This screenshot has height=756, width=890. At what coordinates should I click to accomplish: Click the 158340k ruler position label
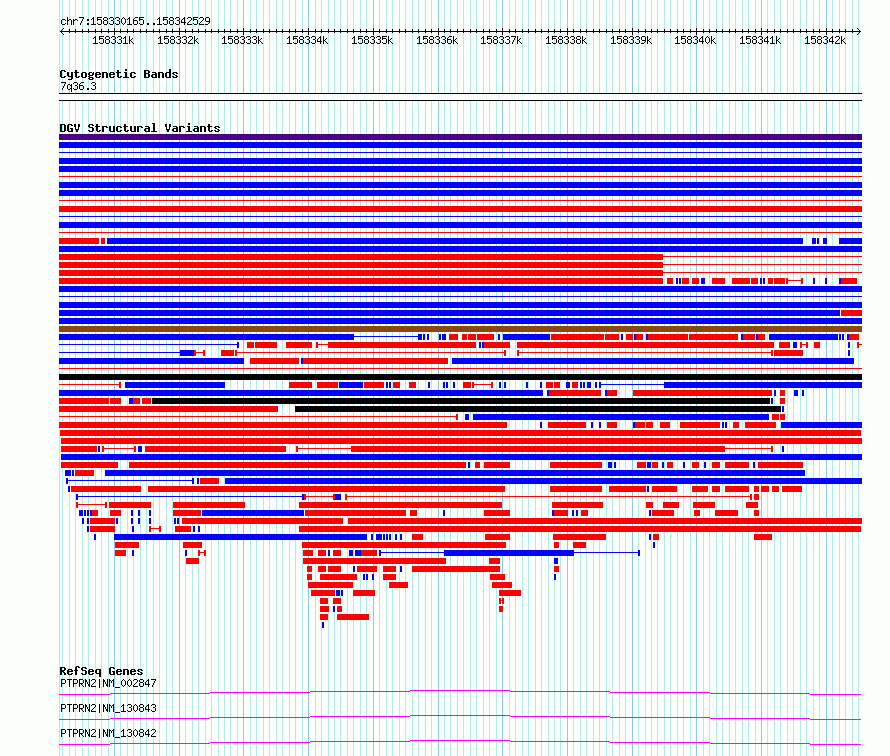click(695, 40)
